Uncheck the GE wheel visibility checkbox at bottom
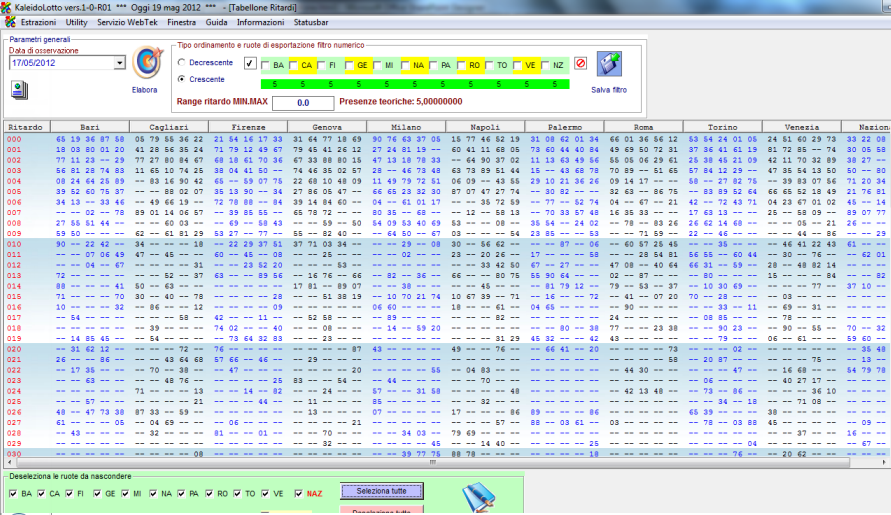891x515 pixels. click(x=97, y=493)
